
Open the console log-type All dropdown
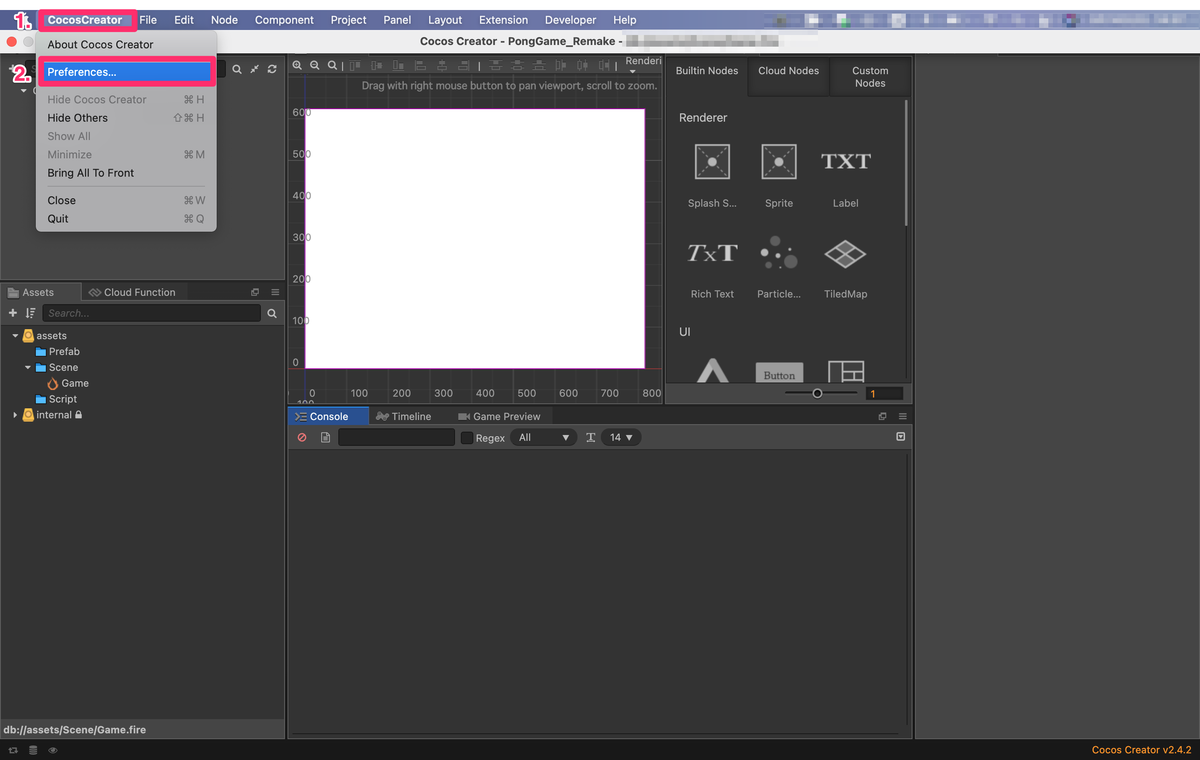543,438
